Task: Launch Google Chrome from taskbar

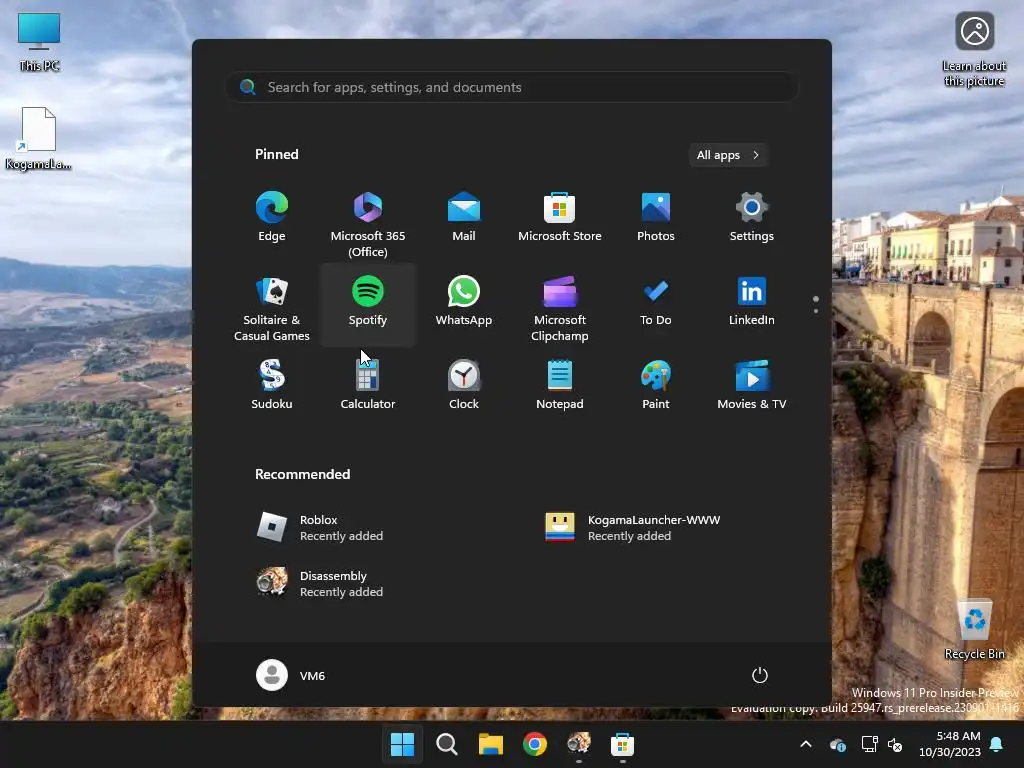Action: point(535,744)
